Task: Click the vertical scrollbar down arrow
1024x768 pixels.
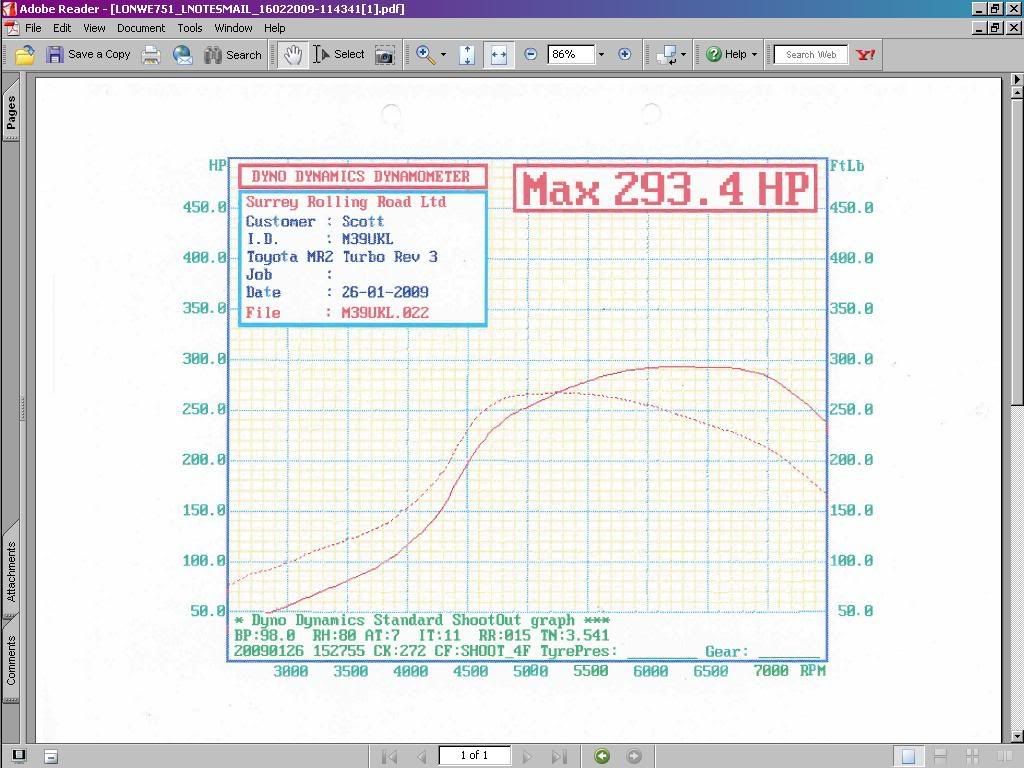Action: pyautogui.click(x=1017, y=736)
